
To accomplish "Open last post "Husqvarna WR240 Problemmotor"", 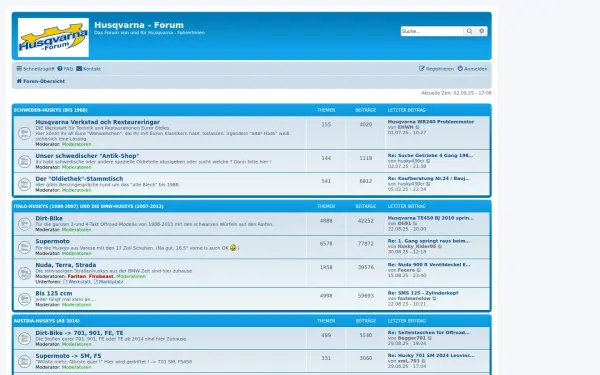I will click(x=431, y=122).
